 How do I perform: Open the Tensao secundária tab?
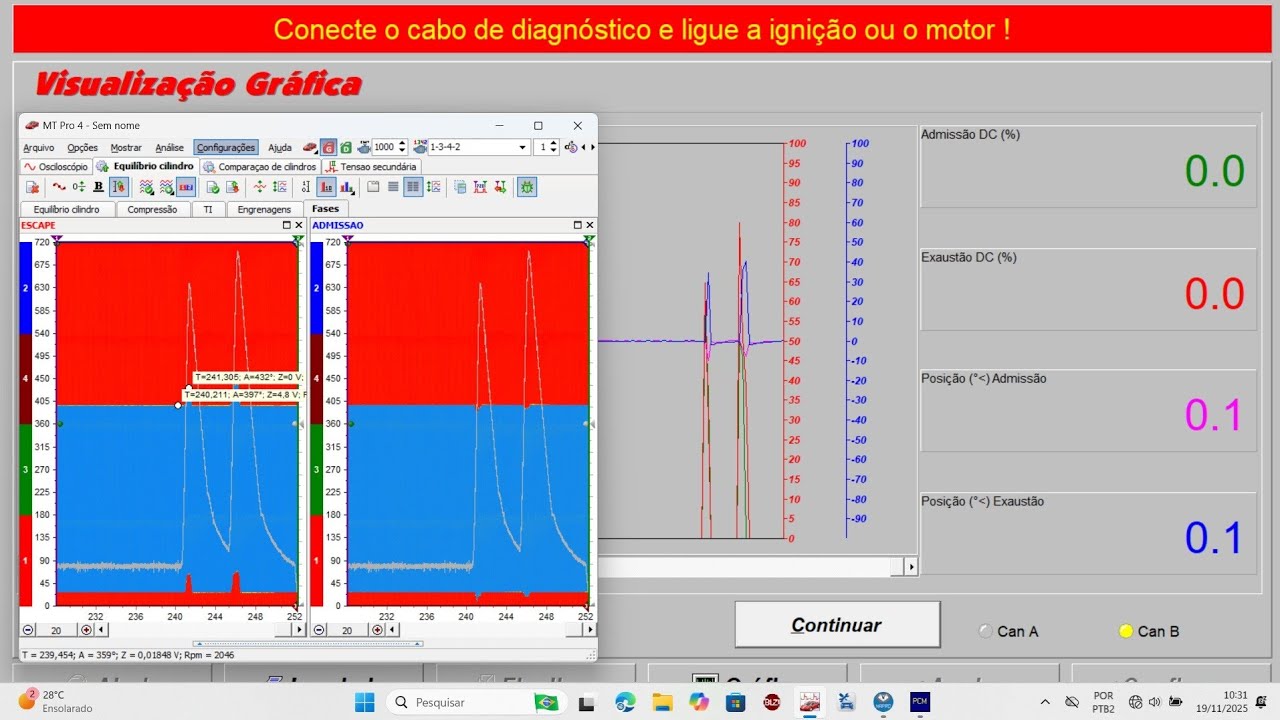[x=371, y=167]
